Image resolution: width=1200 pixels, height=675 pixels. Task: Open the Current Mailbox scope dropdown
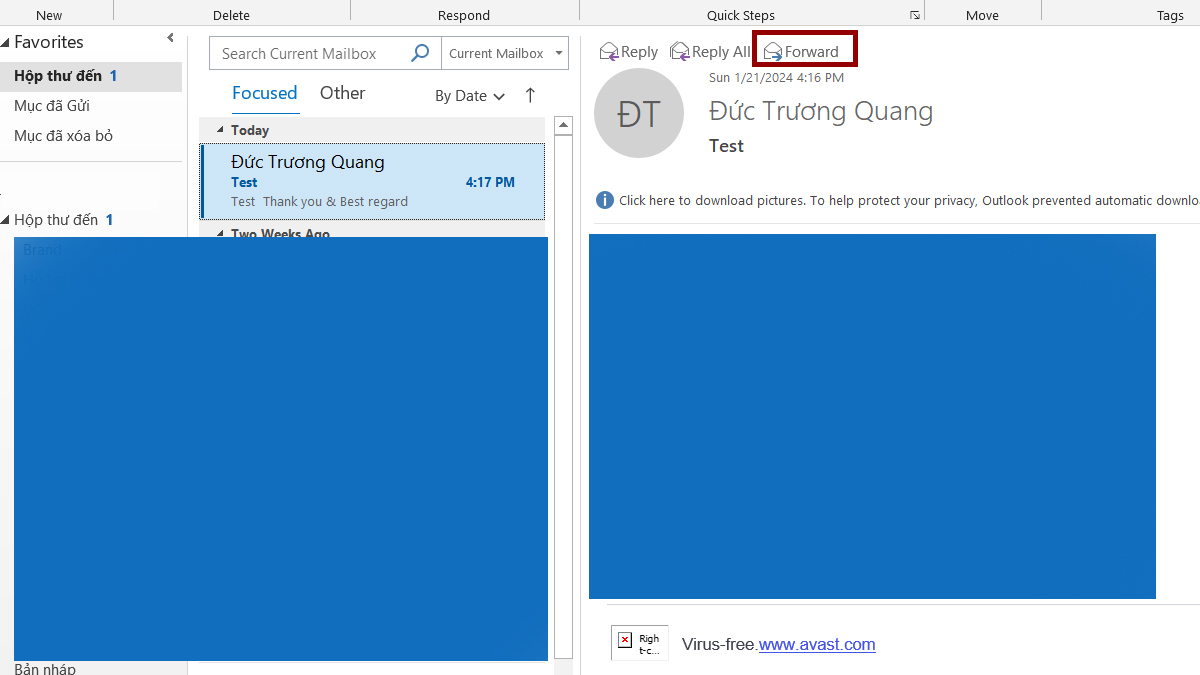click(505, 54)
